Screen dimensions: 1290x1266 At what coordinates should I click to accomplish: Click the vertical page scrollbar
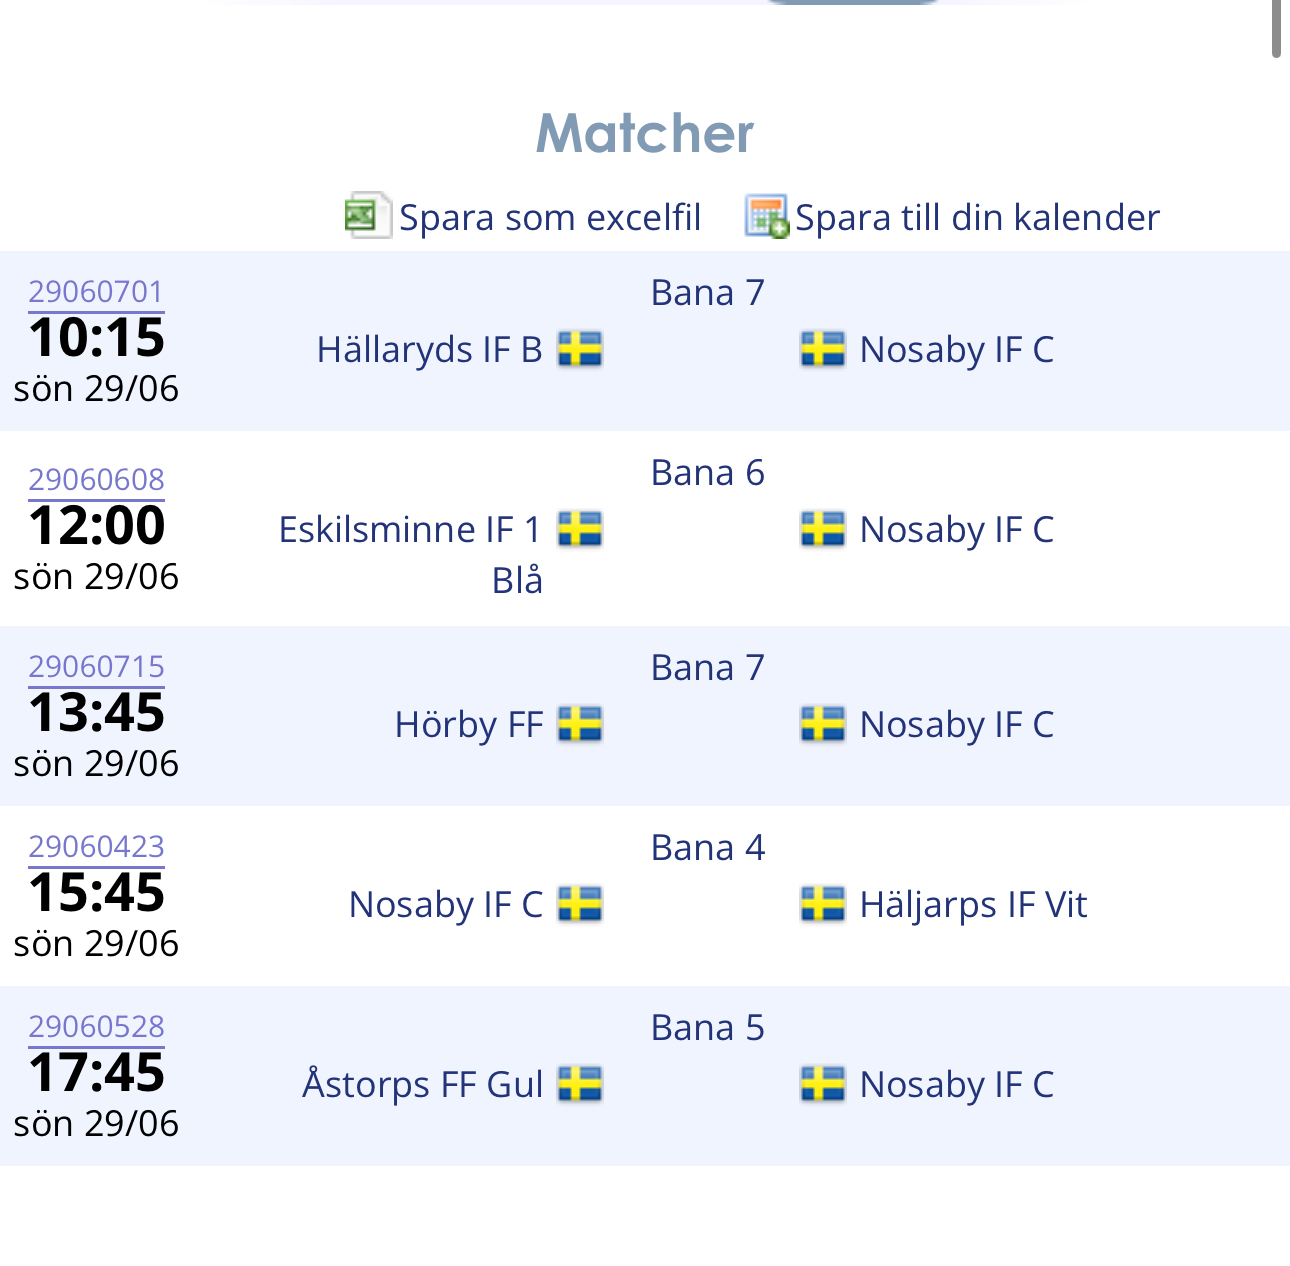1276,30
